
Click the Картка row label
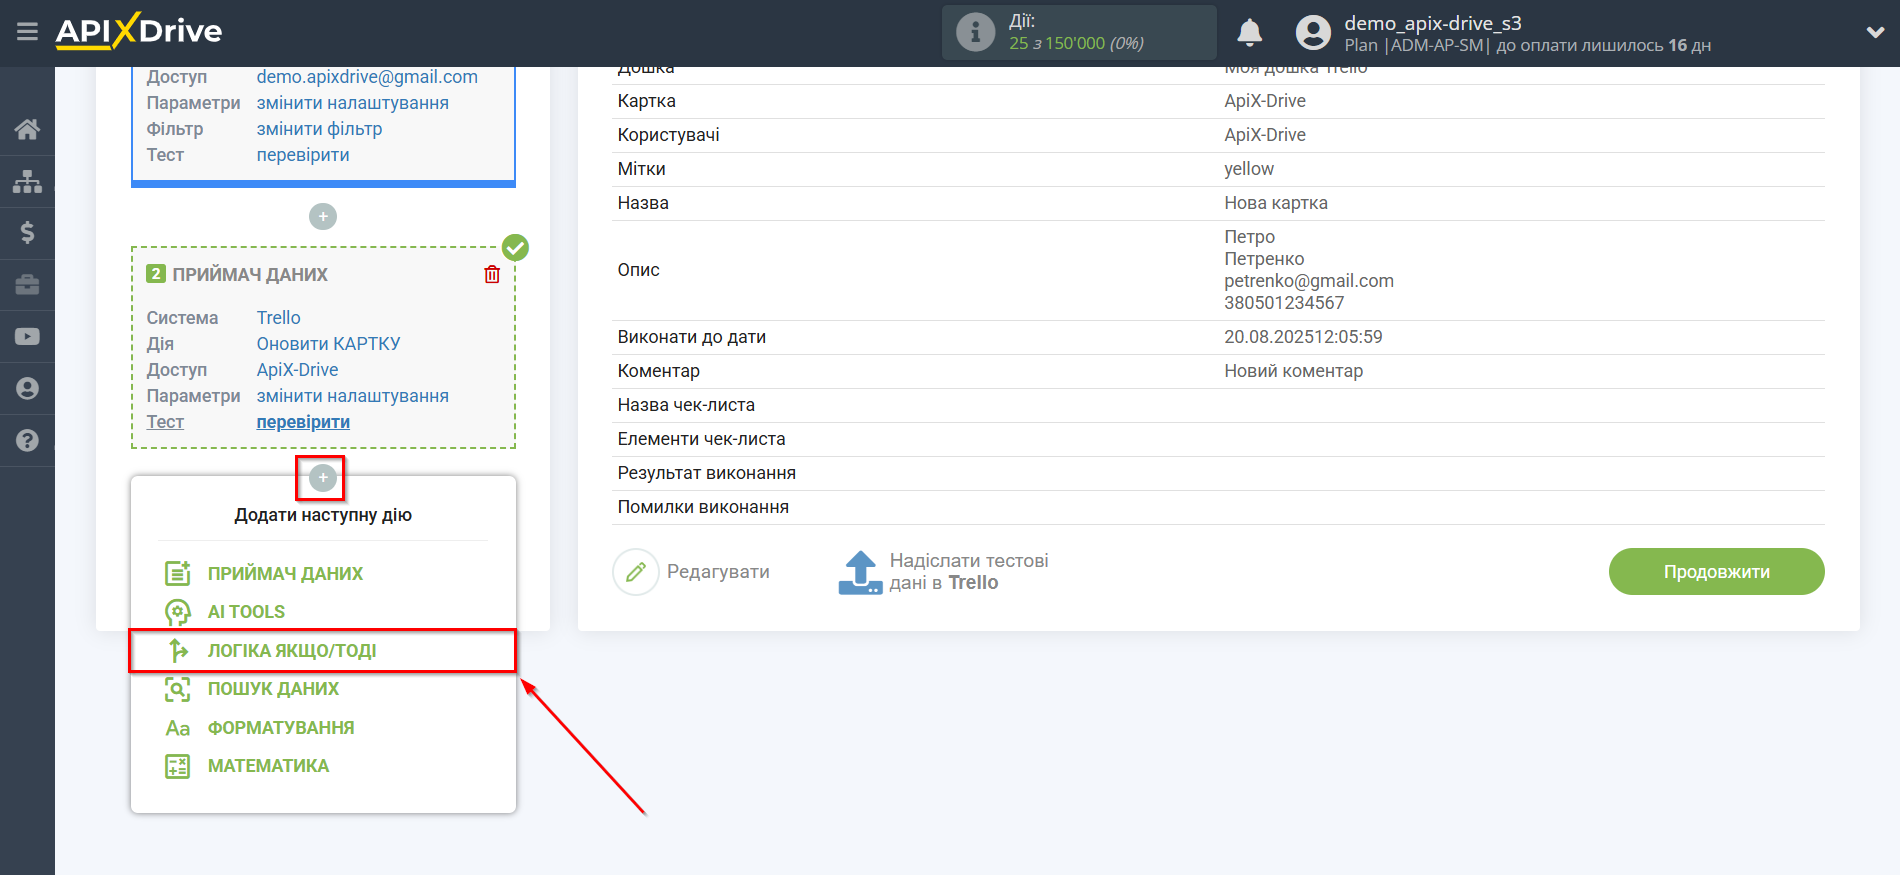coord(647,101)
